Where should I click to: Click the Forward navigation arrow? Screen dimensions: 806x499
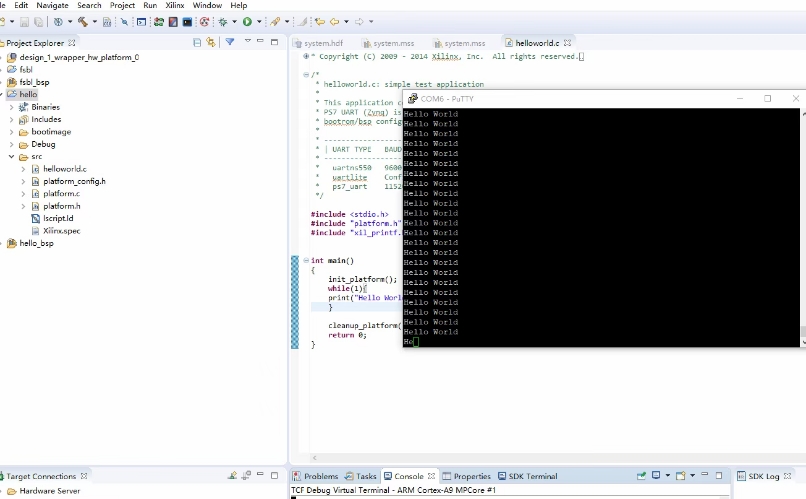(359, 22)
